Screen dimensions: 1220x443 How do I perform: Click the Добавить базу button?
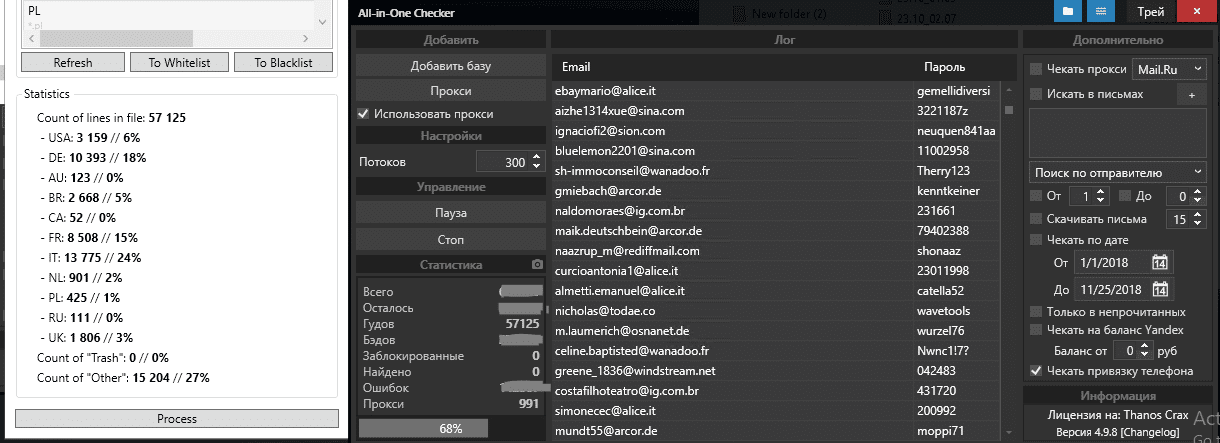(450, 65)
